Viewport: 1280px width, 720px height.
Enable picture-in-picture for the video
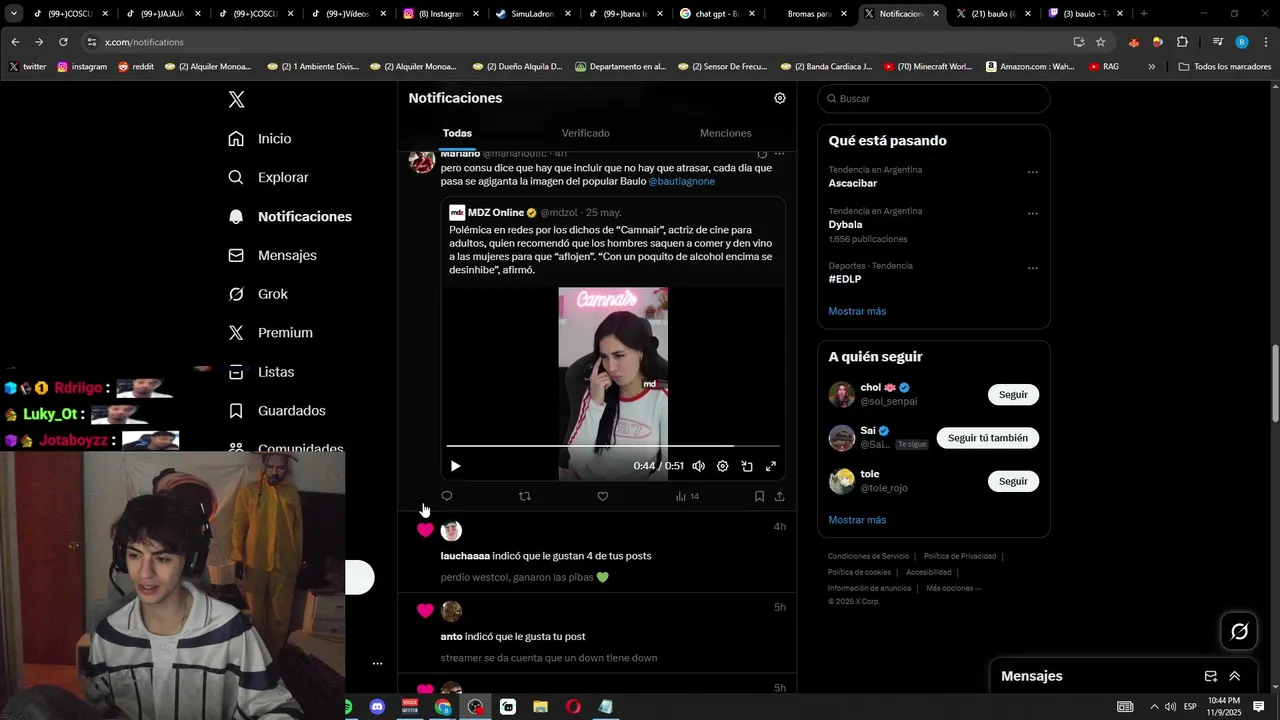(x=747, y=466)
